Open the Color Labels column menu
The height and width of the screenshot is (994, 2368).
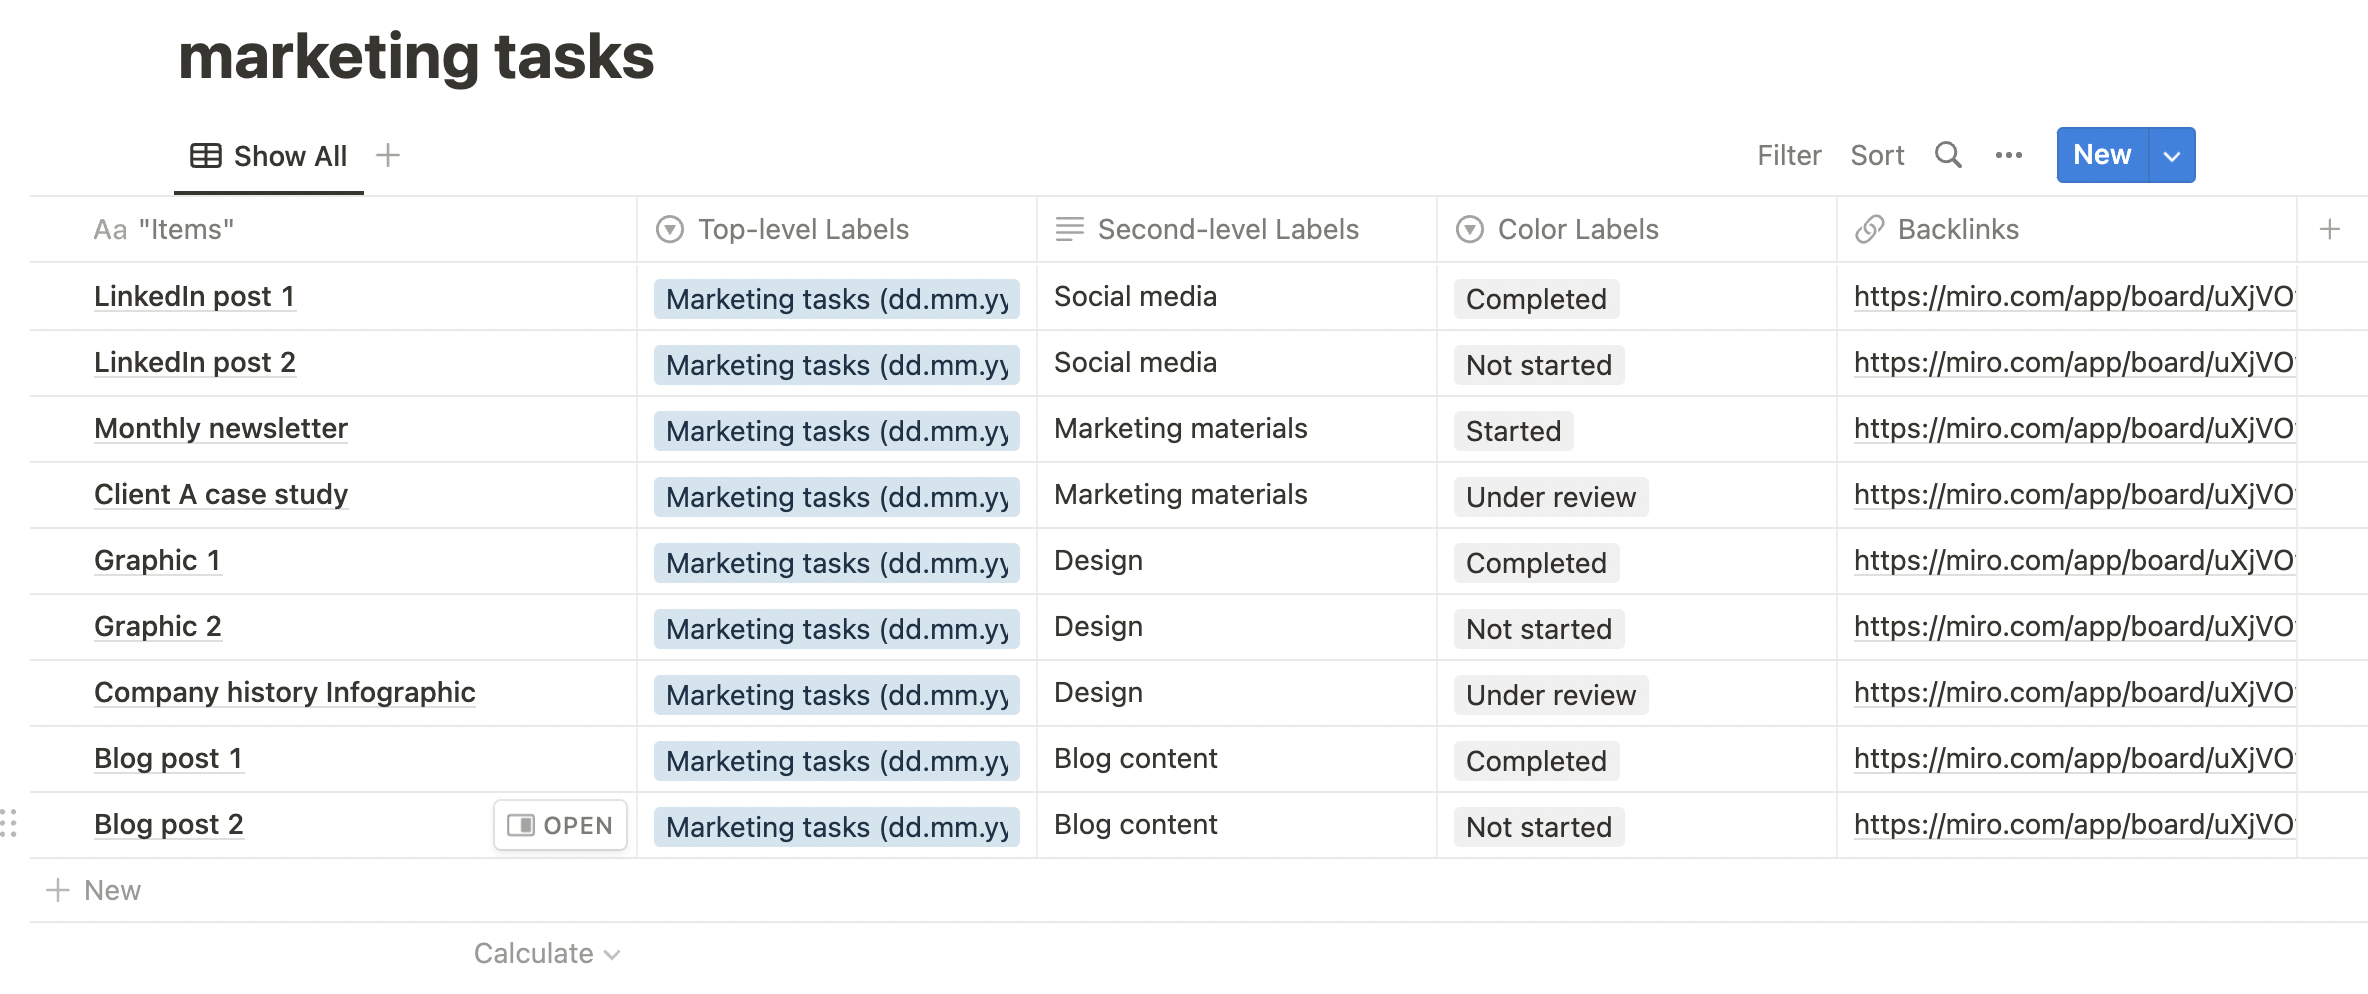click(x=1577, y=229)
